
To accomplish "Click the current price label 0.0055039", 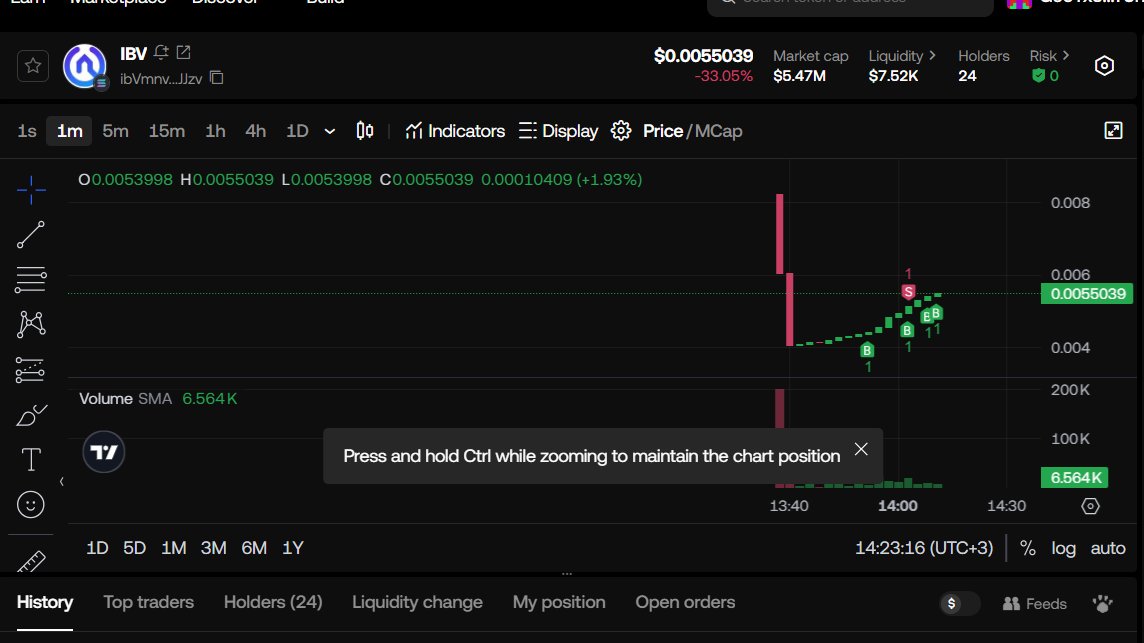I will (1086, 294).
